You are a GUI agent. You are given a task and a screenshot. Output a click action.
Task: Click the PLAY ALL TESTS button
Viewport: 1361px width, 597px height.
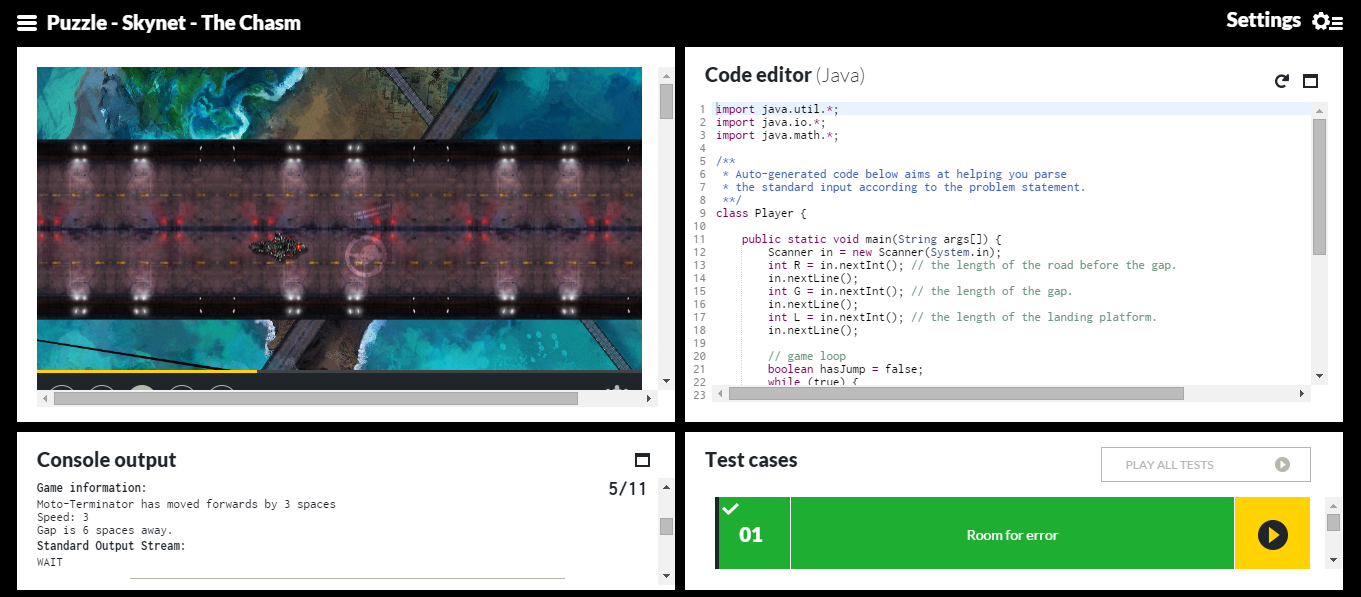(x=1205, y=464)
